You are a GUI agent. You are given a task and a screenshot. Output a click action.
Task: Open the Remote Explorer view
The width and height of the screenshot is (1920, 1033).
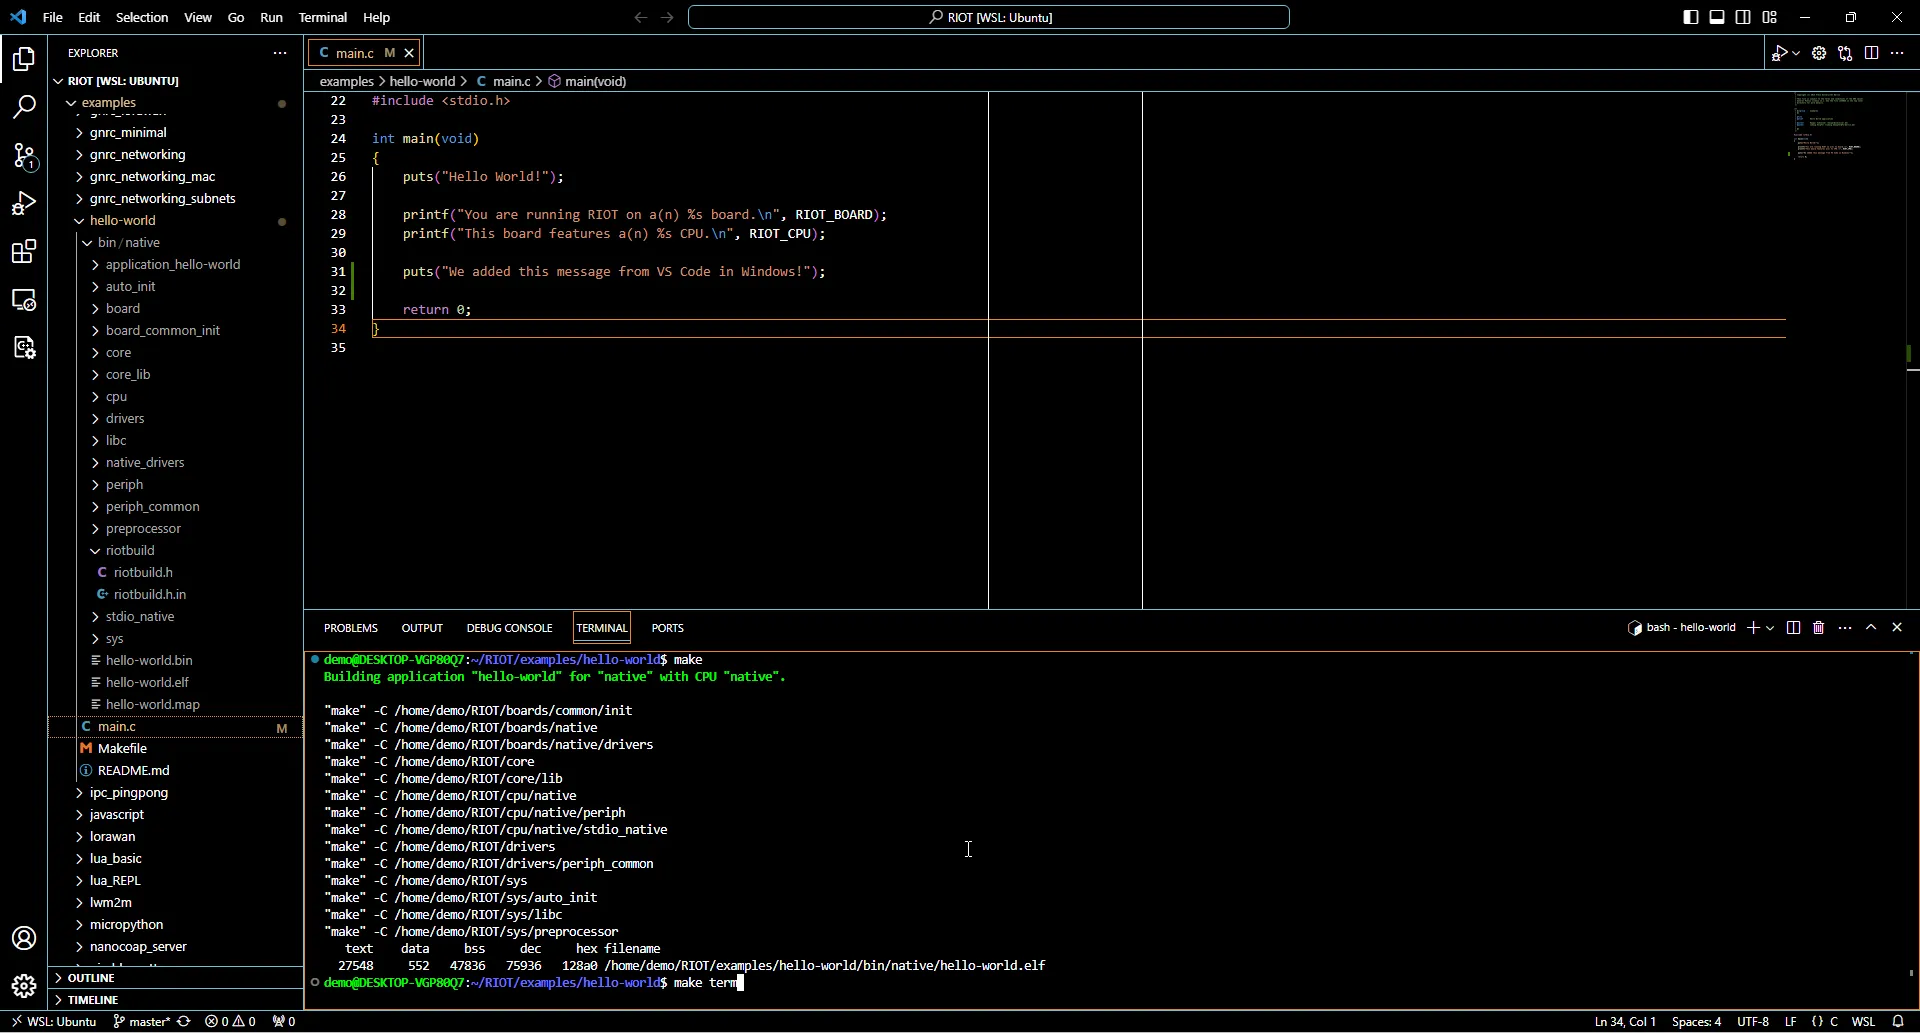pyautogui.click(x=24, y=300)
